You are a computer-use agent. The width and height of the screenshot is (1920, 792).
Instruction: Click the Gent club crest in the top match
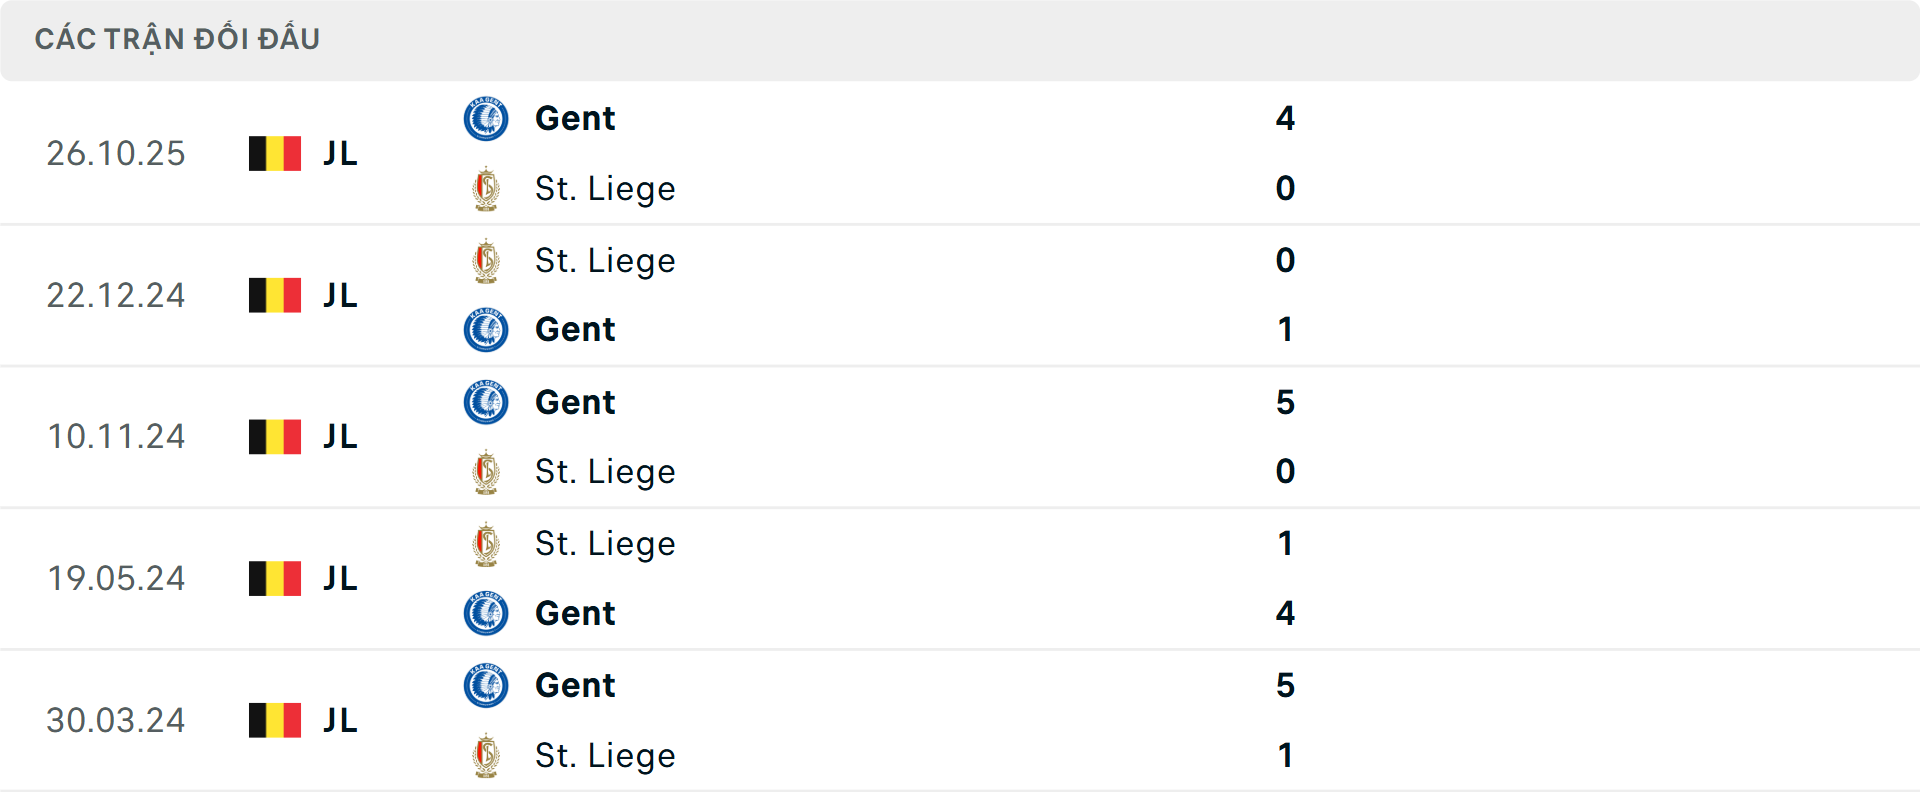[x=486, y=118]
